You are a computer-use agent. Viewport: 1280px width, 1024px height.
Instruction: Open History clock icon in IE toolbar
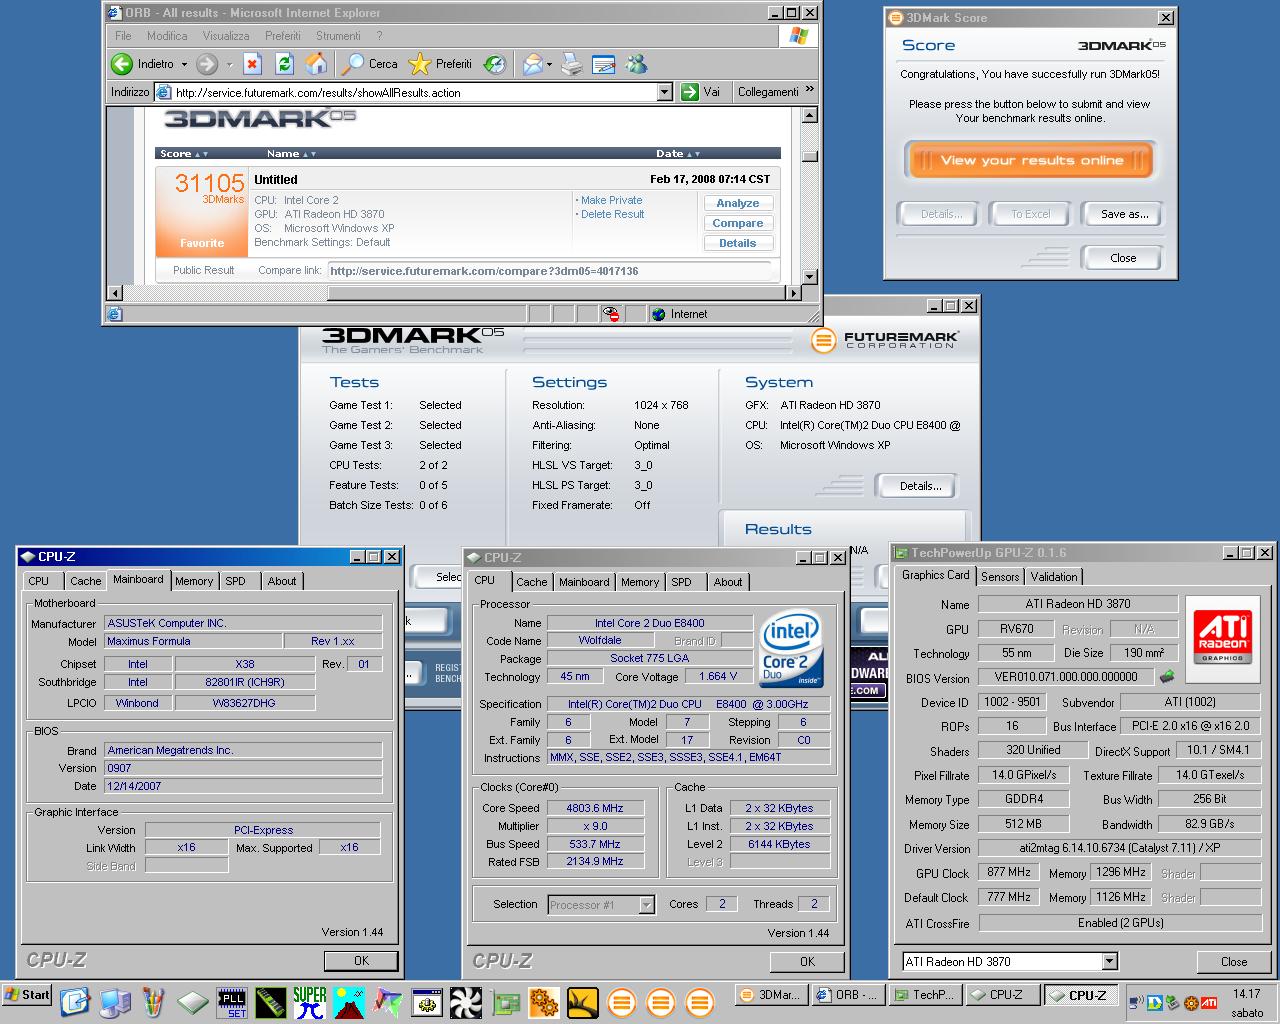click(495, 64)
